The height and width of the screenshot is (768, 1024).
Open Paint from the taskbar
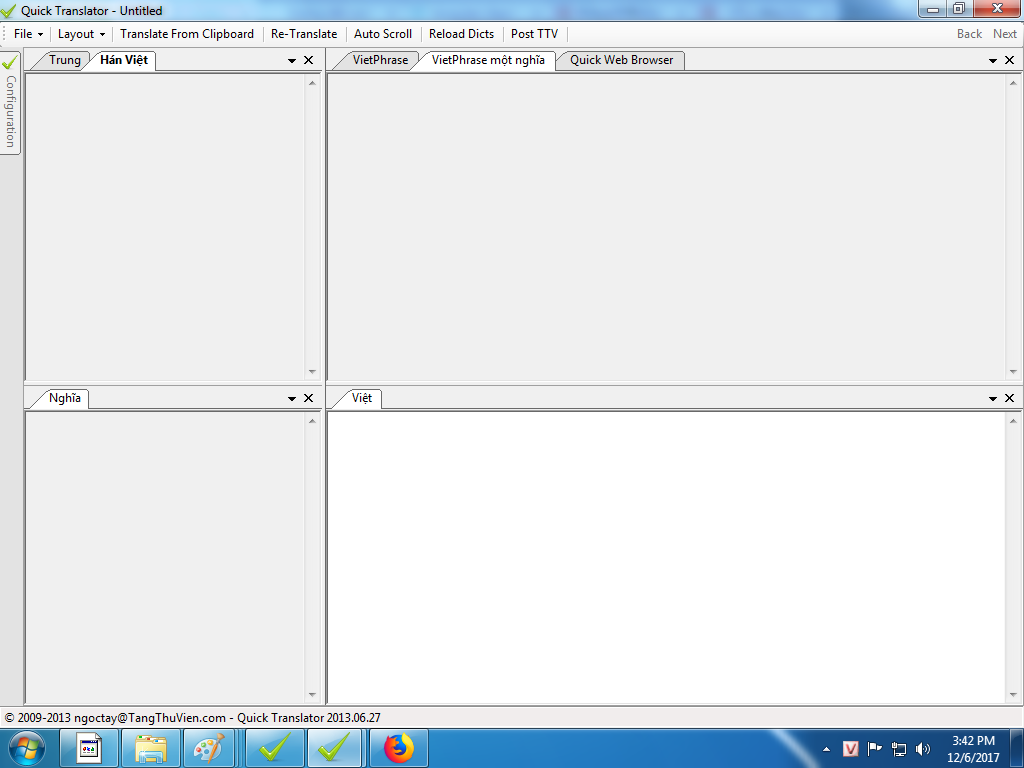click(209, 748)
